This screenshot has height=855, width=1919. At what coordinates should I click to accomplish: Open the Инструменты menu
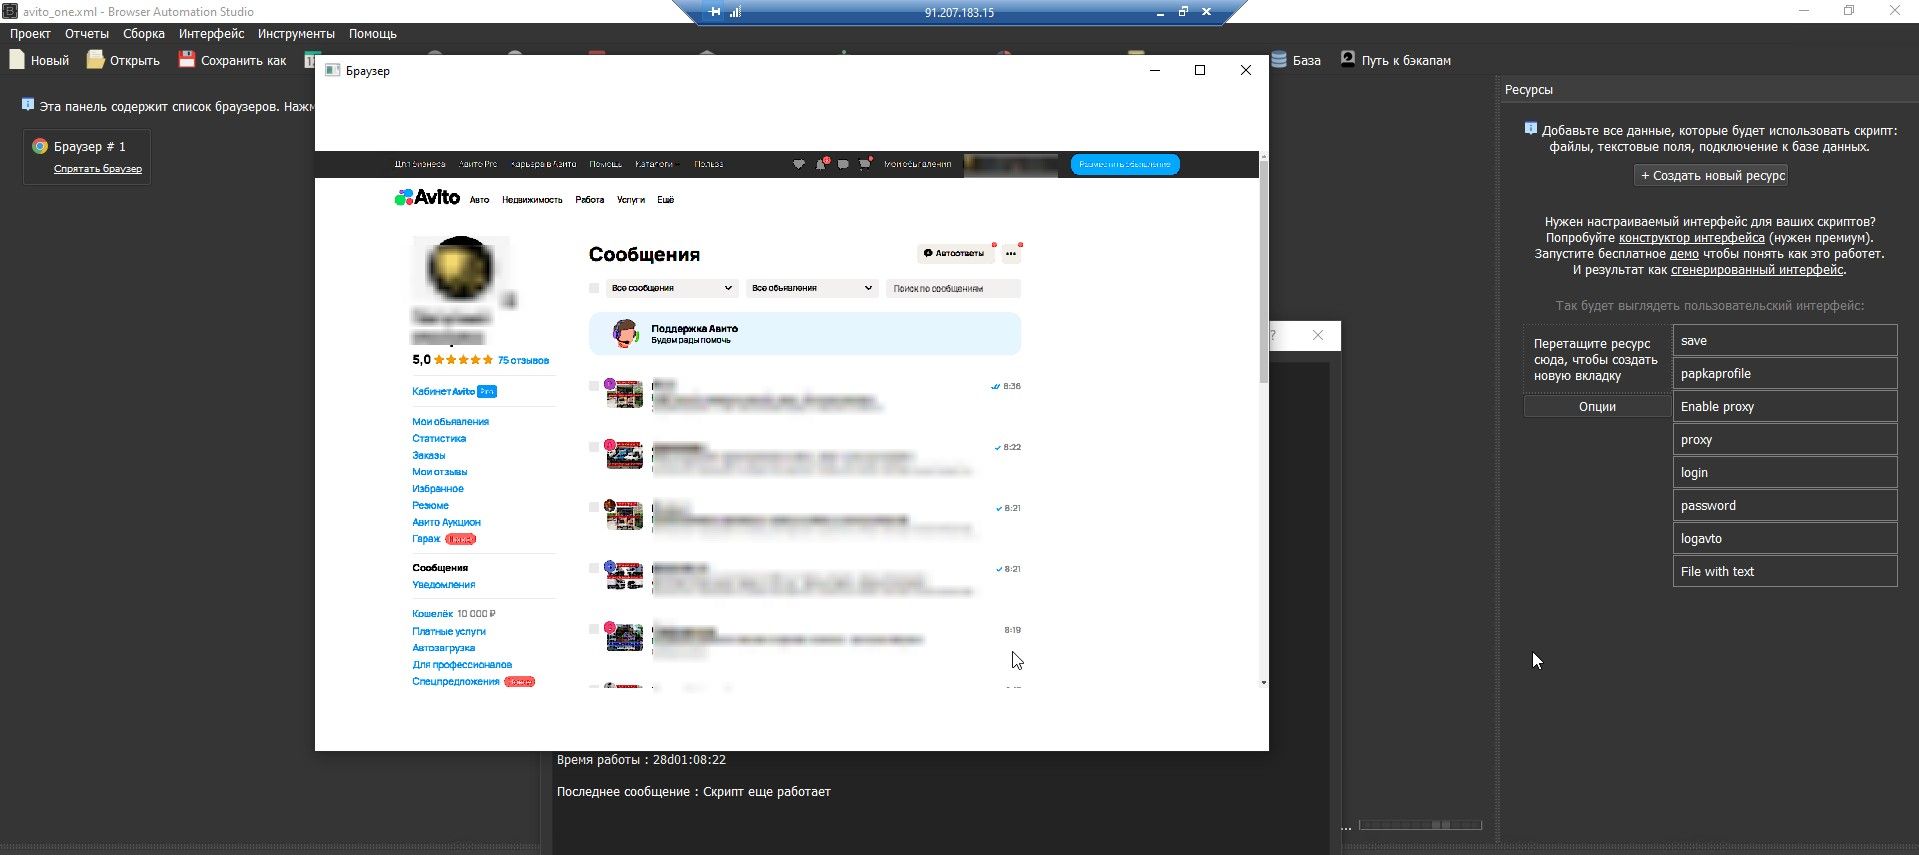296,34
